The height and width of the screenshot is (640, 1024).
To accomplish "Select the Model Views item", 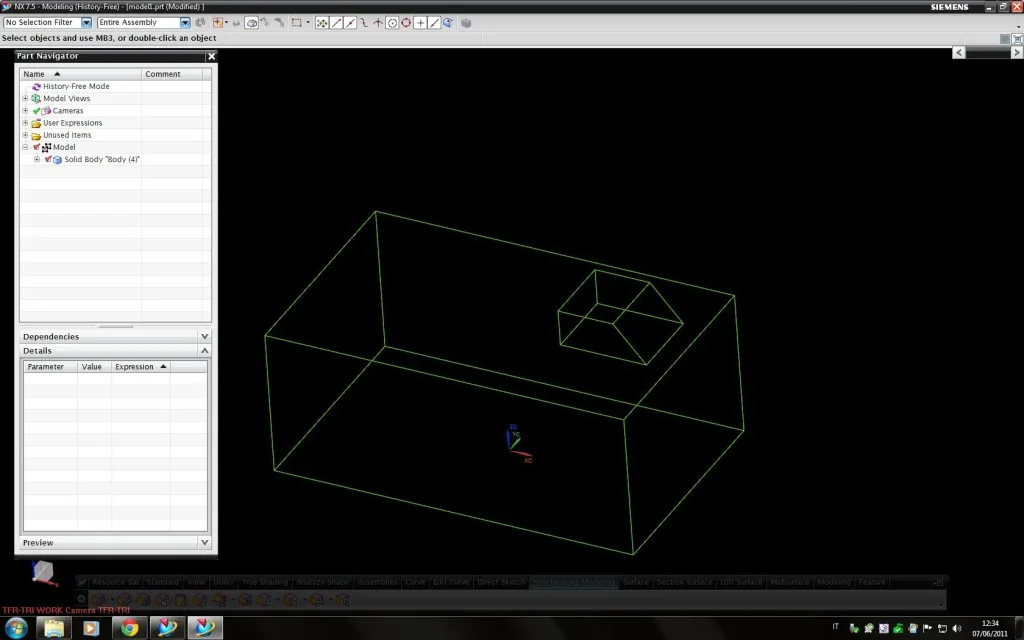I will click(67, 99).
